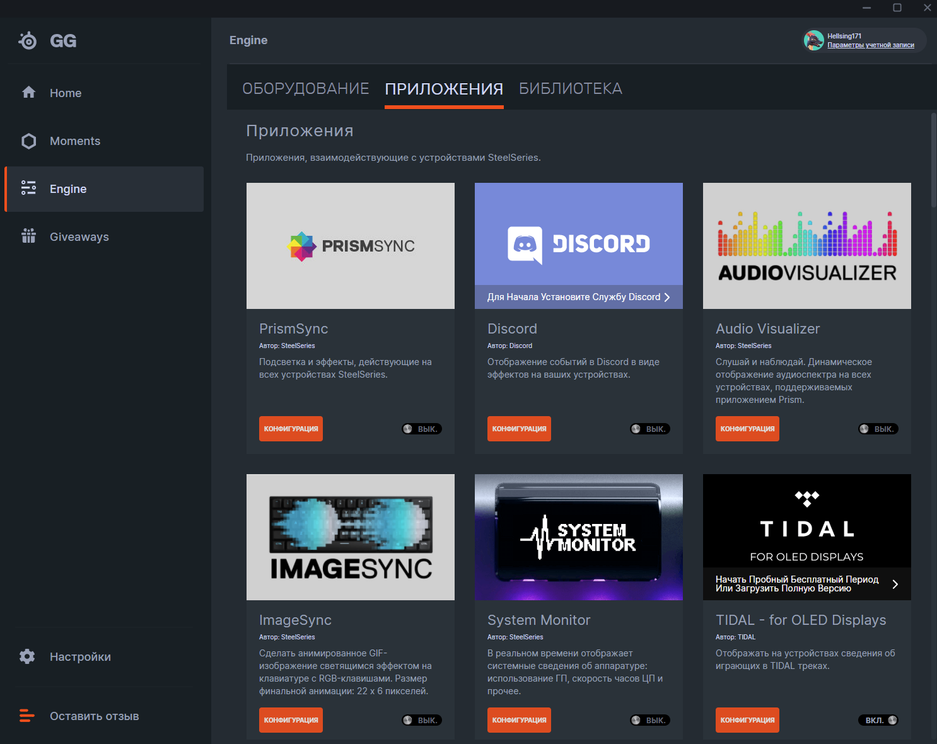Screen dimensions: 937x744
Task: Click the settings gear icon
Action: pos(27,656)
